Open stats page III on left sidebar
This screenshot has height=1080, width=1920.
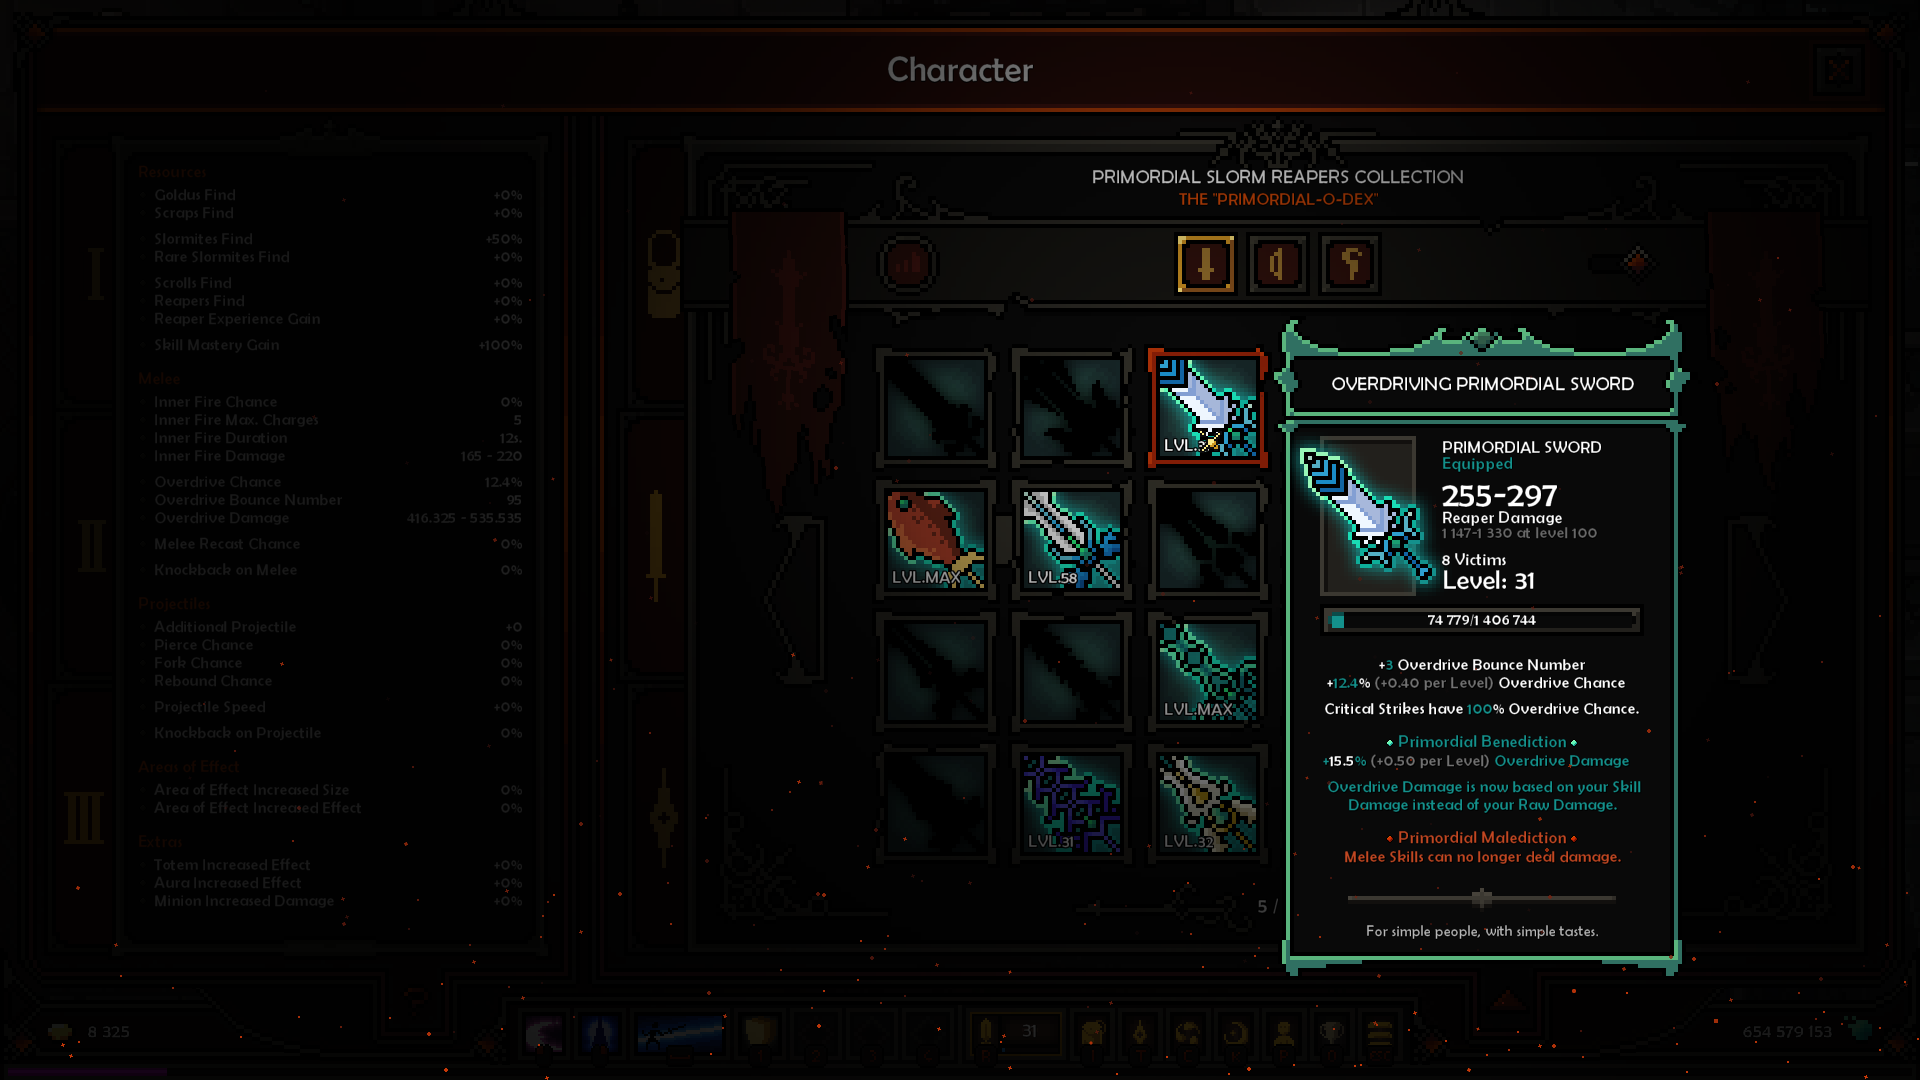click(84, 818)
